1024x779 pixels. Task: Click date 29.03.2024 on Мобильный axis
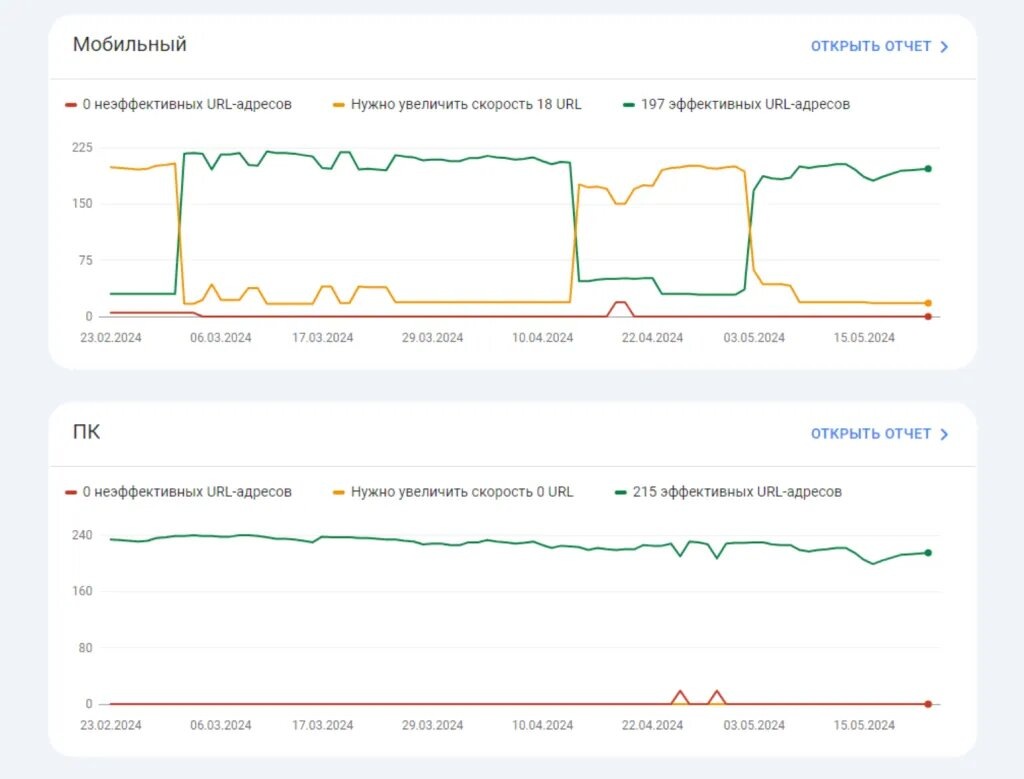tap(432, 338)
